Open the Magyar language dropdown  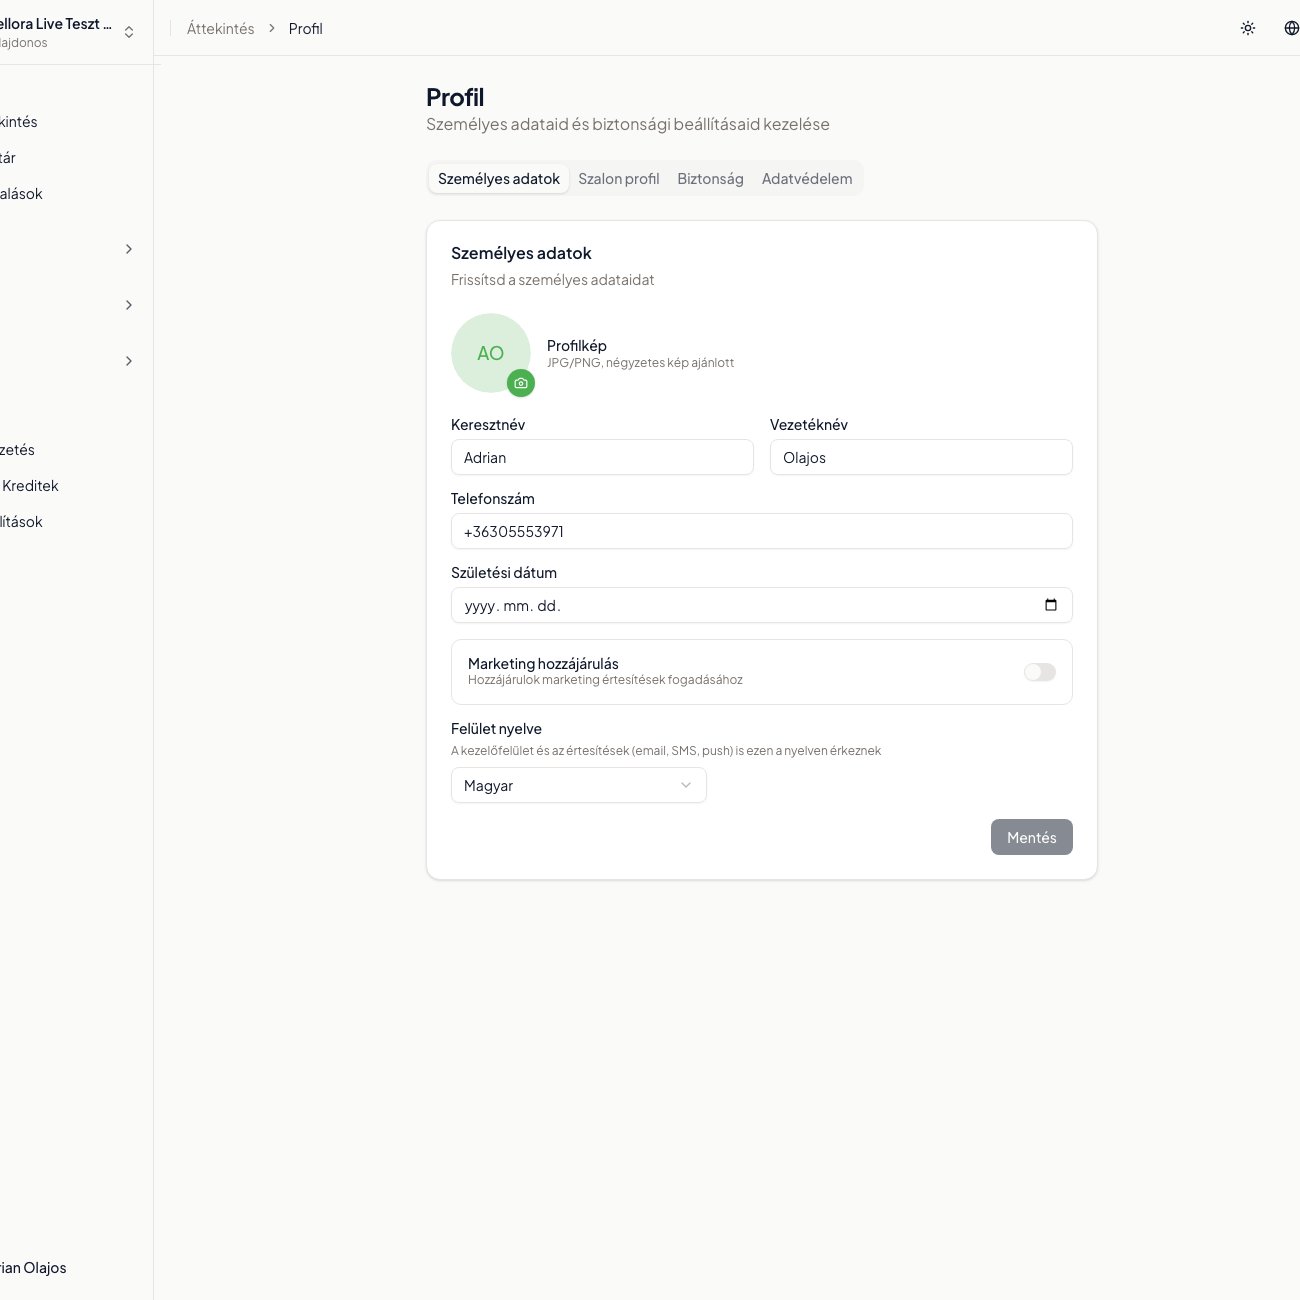[578, 785]
